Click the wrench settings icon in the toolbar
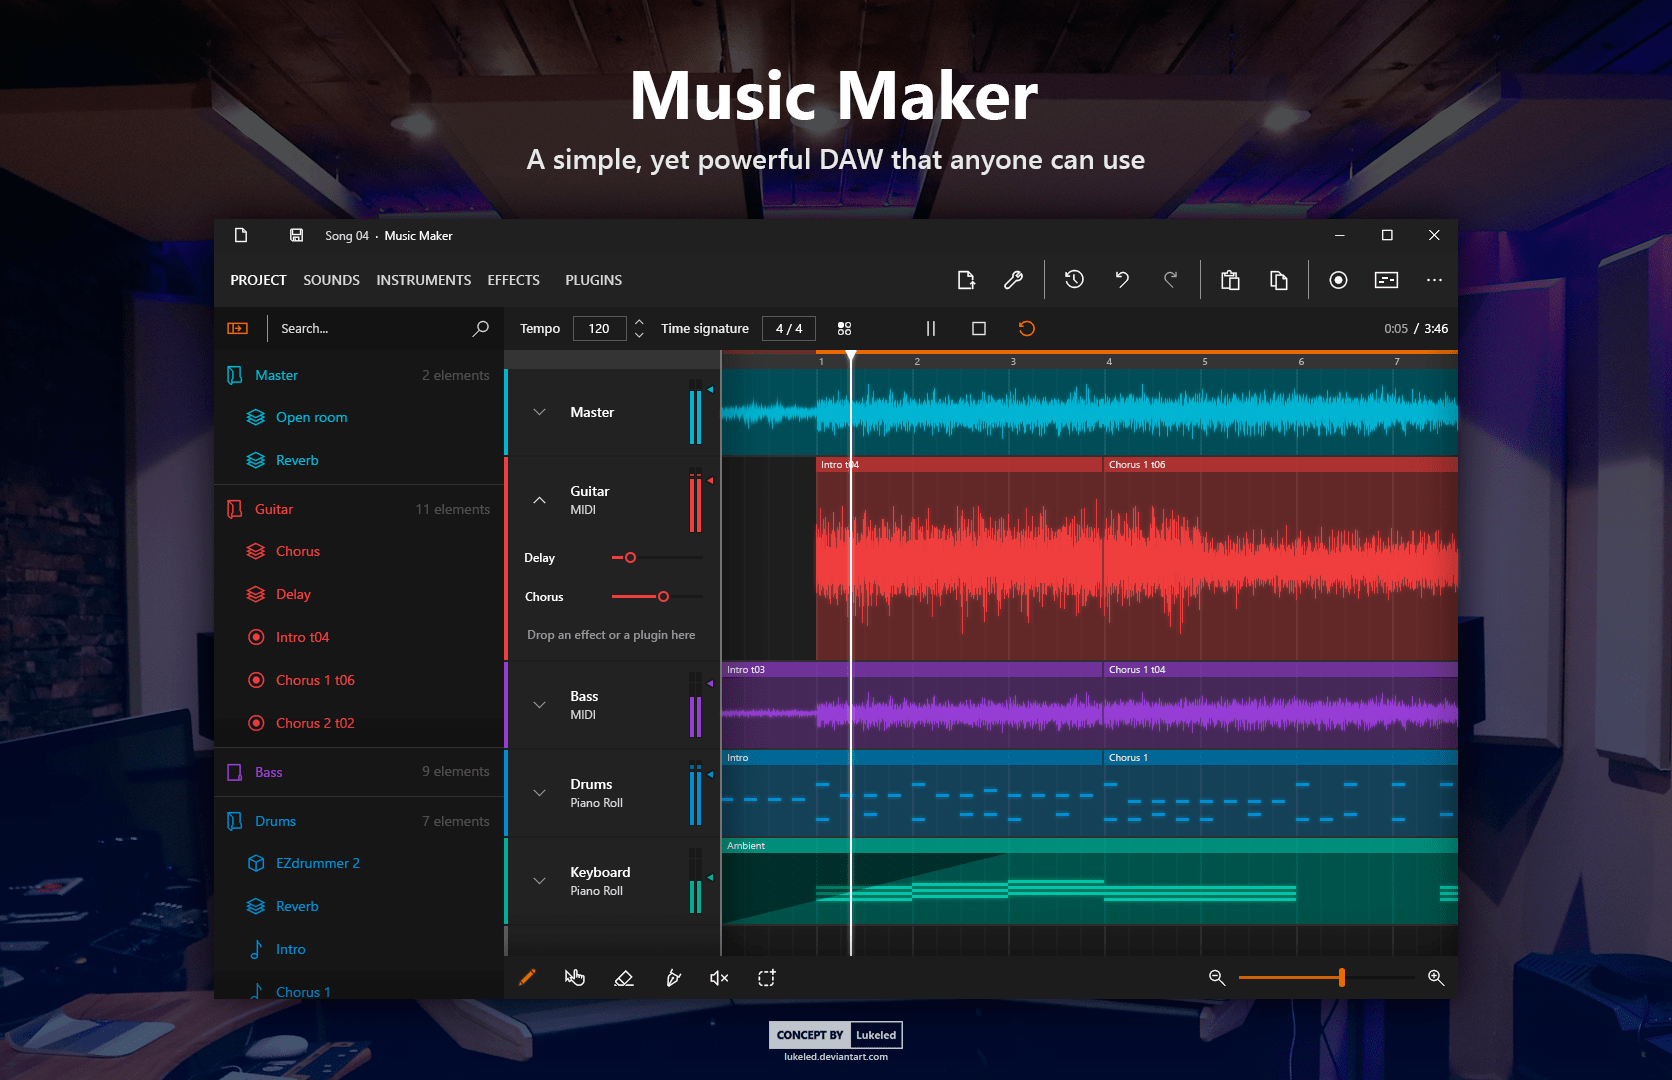Screen dimensions: 1672x1080 click(x=1013, y=280)
